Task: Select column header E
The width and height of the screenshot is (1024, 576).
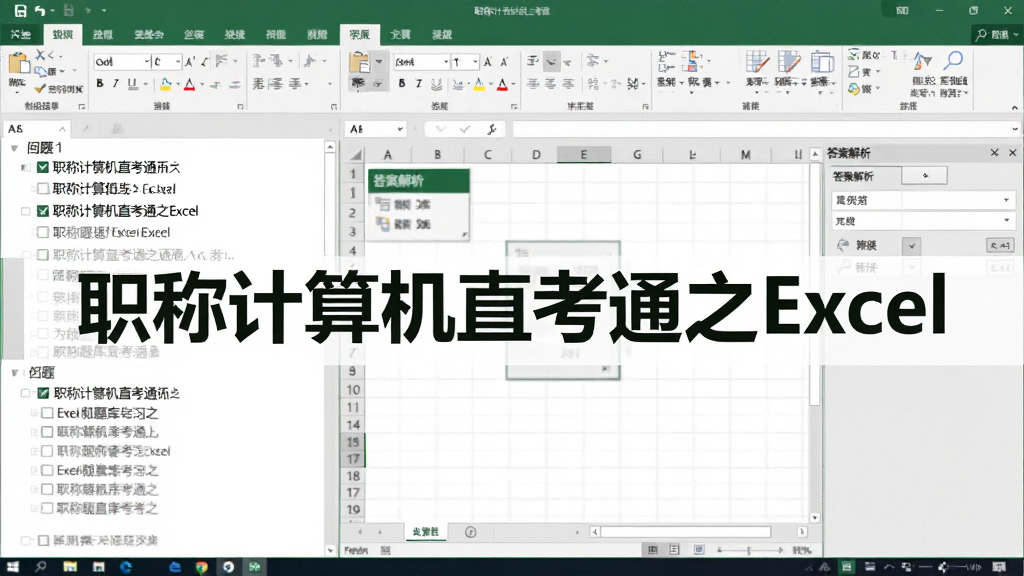Action: point(584,155)
